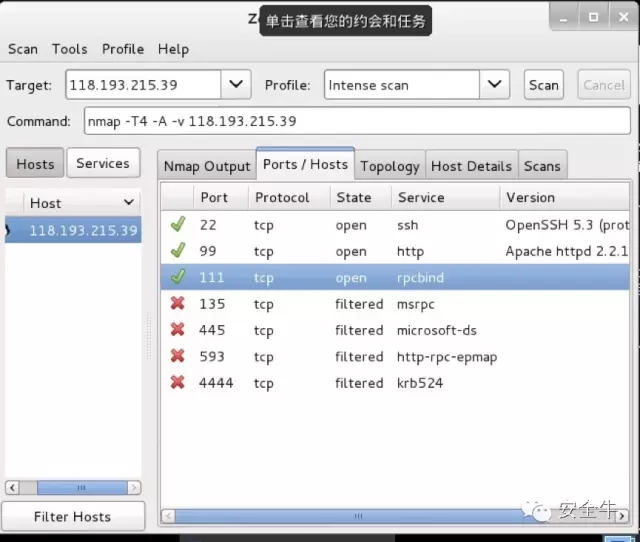This screenshot has width=640, height=542.
Task: Start the scan with the Scan button
Action: [x=544, y=85]
